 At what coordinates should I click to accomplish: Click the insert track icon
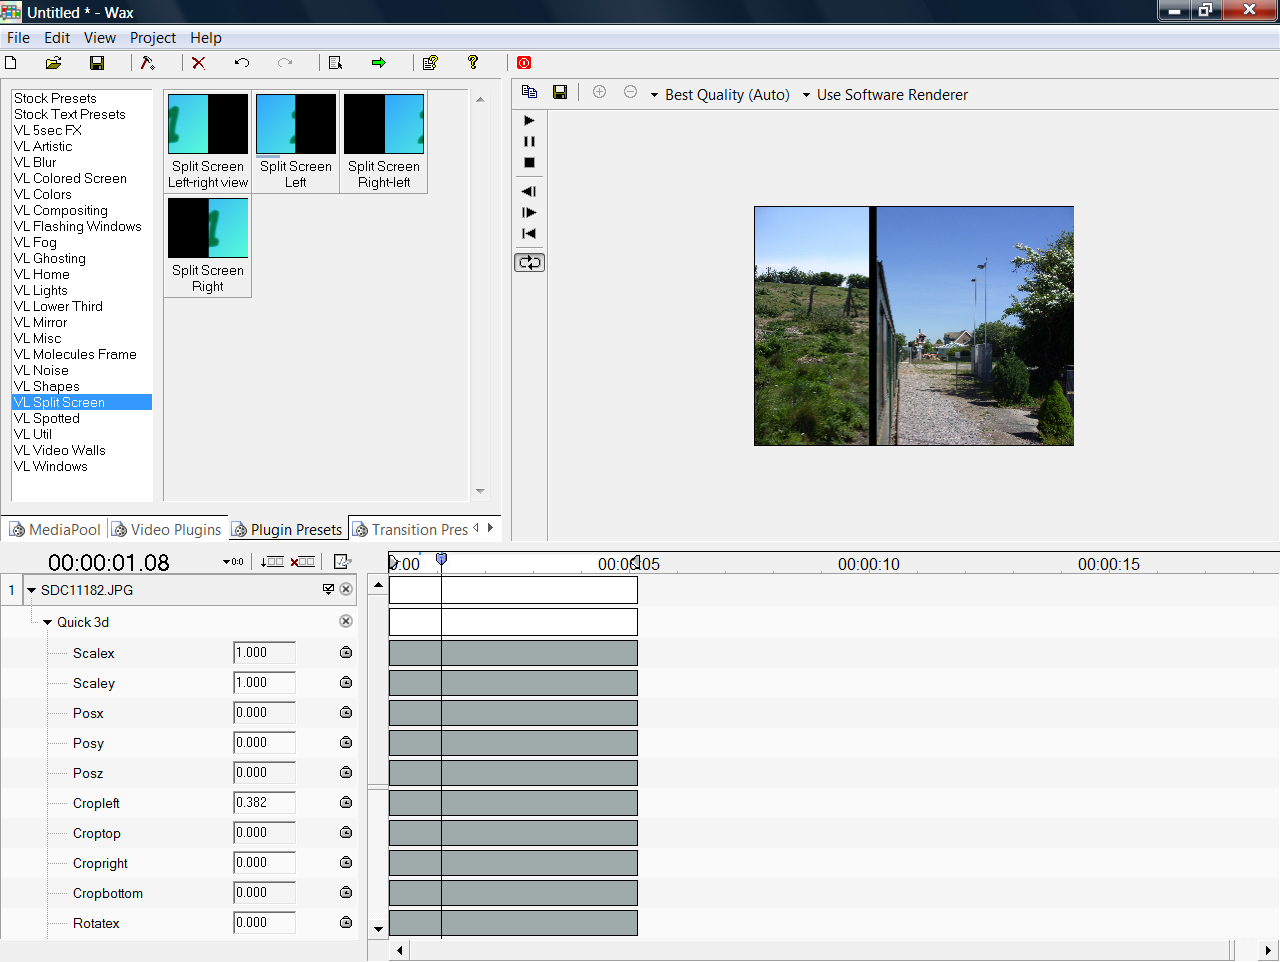(271, 562)
